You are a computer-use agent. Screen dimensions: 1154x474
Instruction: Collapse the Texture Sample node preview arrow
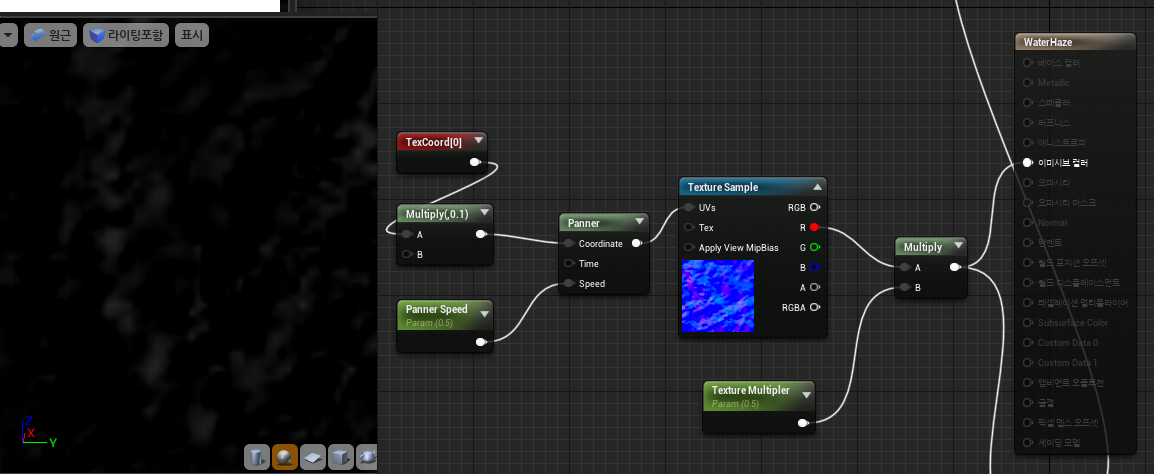pos(817,187)
